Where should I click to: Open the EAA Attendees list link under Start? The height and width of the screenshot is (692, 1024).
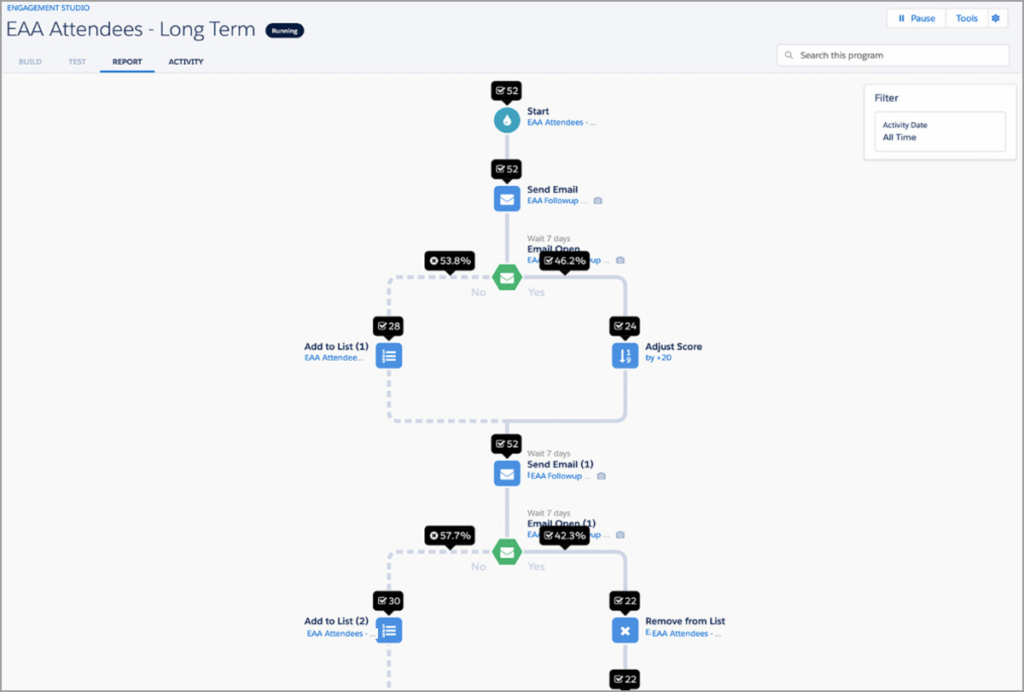pyautogui.click(x=561, y=123)
